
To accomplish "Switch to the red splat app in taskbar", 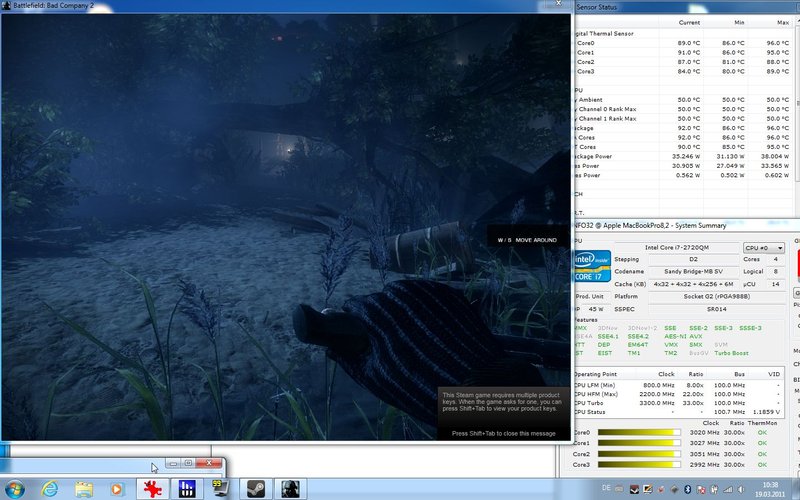I will 152,489.
